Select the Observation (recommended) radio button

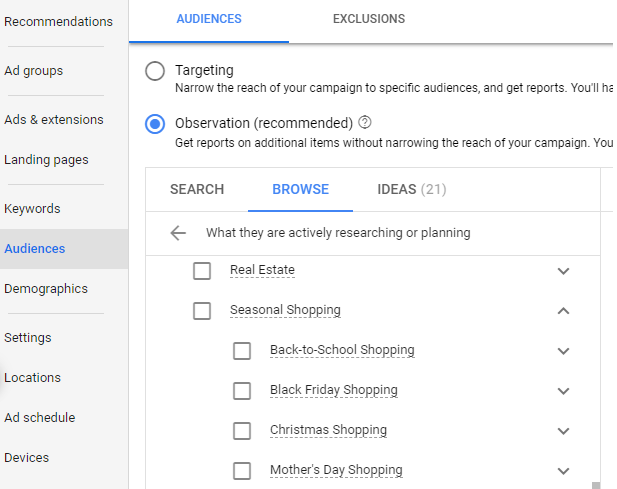click(155, 124)
